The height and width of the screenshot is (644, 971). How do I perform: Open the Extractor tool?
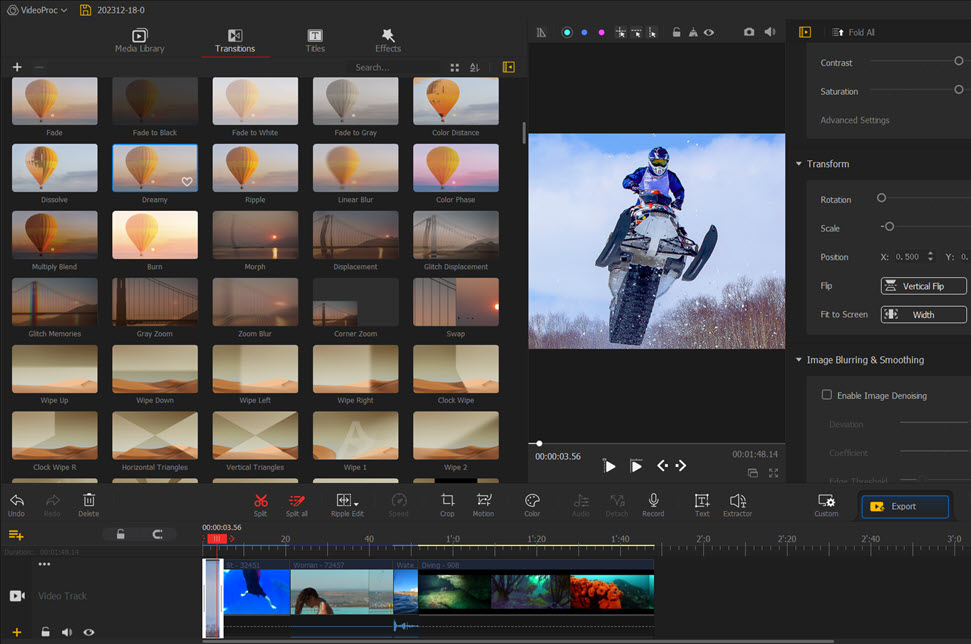point(737,504)
